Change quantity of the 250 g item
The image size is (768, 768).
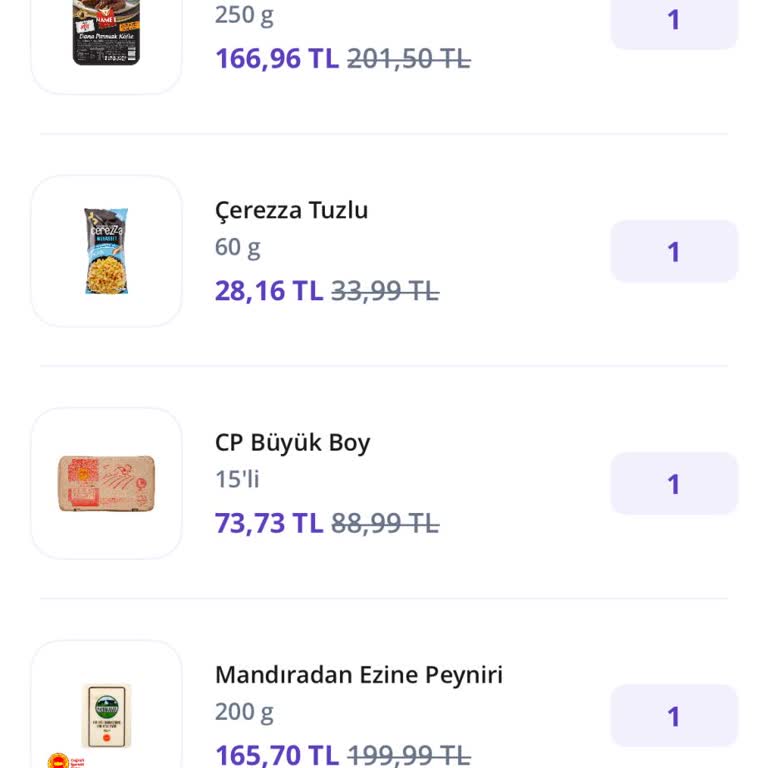[x=674, y=20]
